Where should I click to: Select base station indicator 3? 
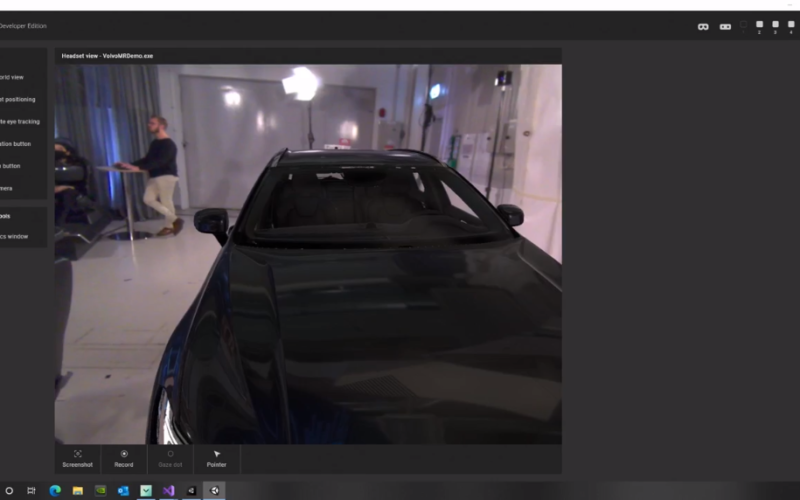pyautogui.click(x=775, y=26)
